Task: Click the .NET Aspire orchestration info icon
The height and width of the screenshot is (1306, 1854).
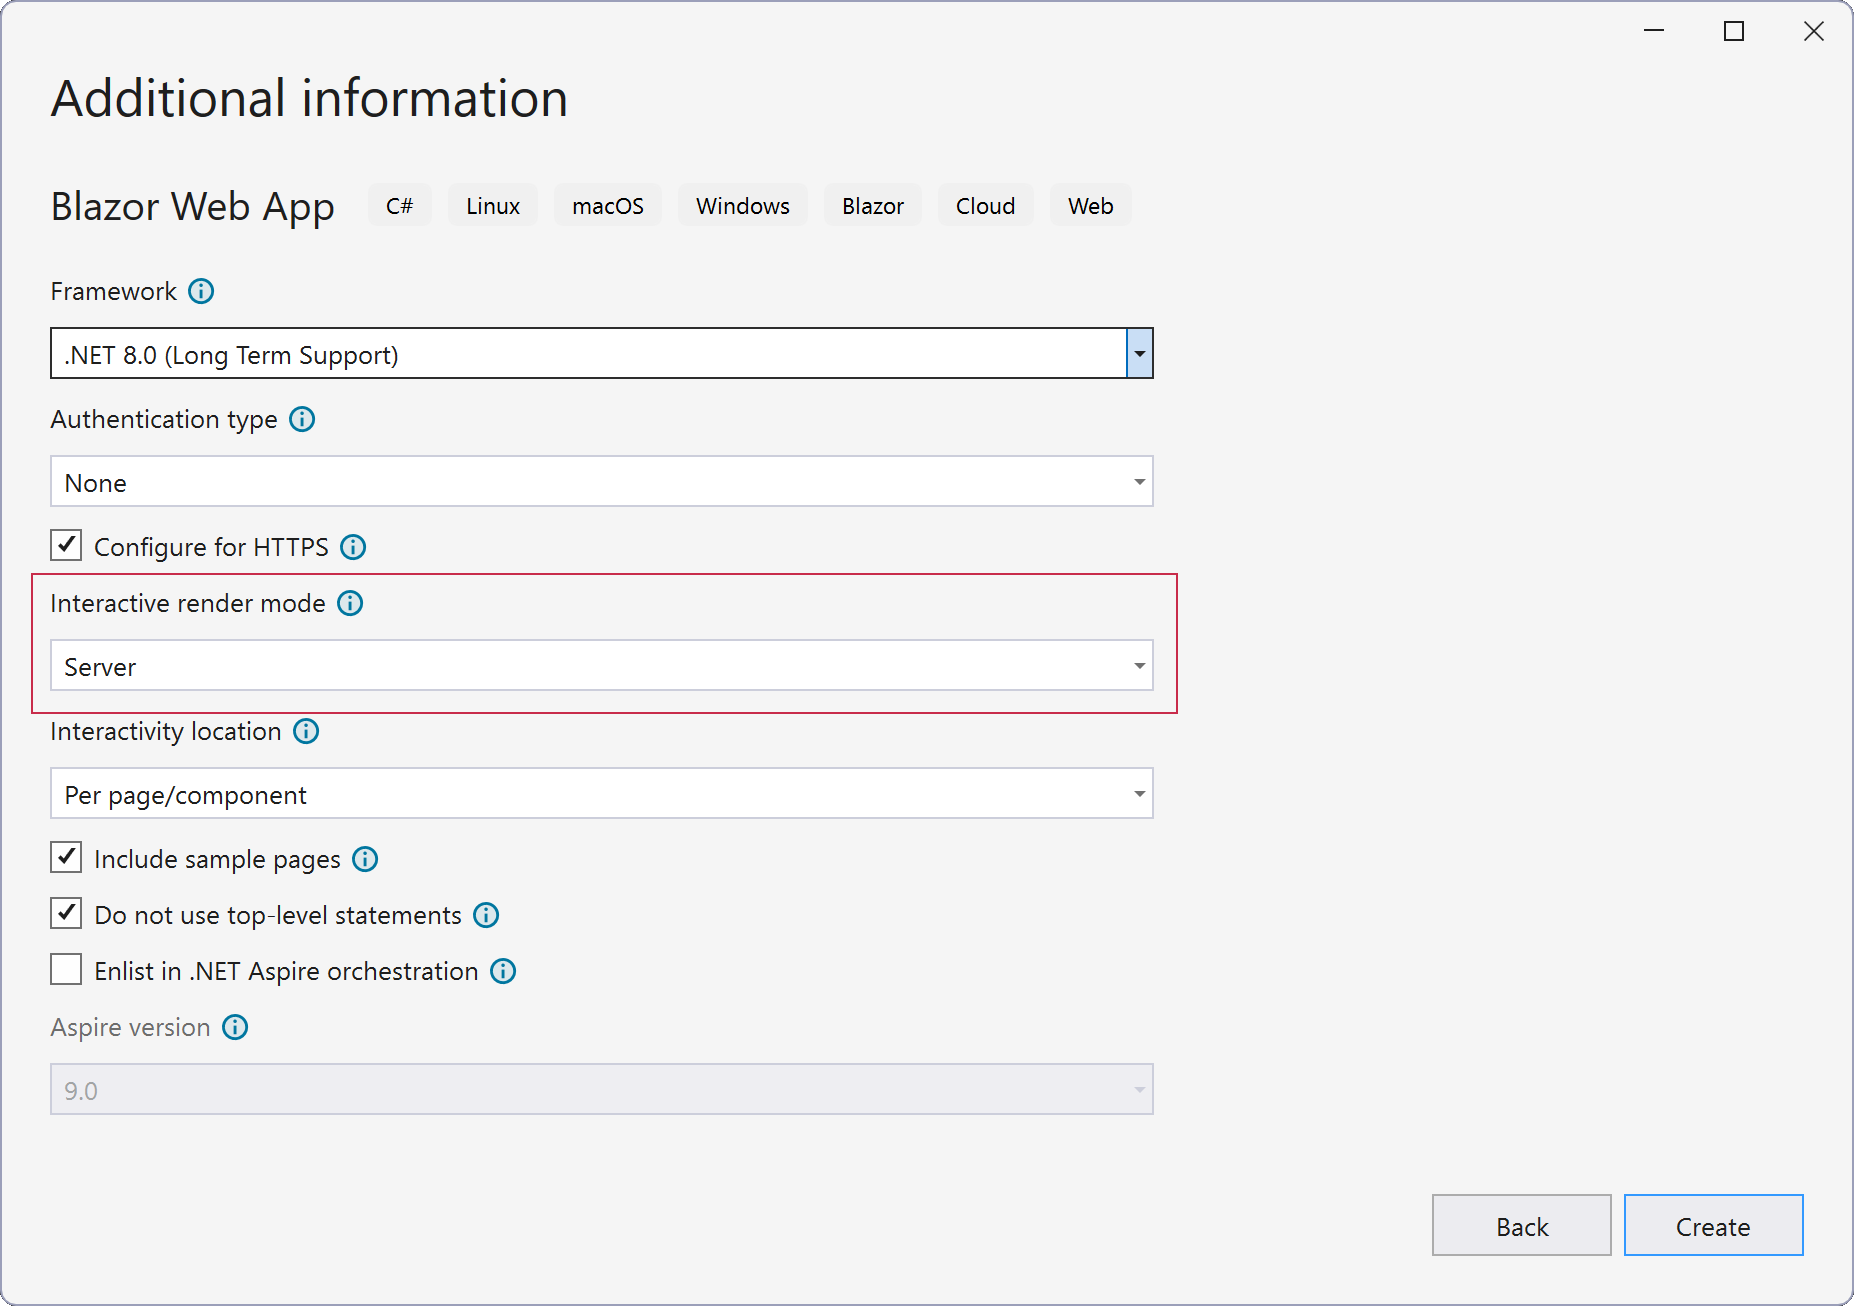Action: tap(503, 971)
